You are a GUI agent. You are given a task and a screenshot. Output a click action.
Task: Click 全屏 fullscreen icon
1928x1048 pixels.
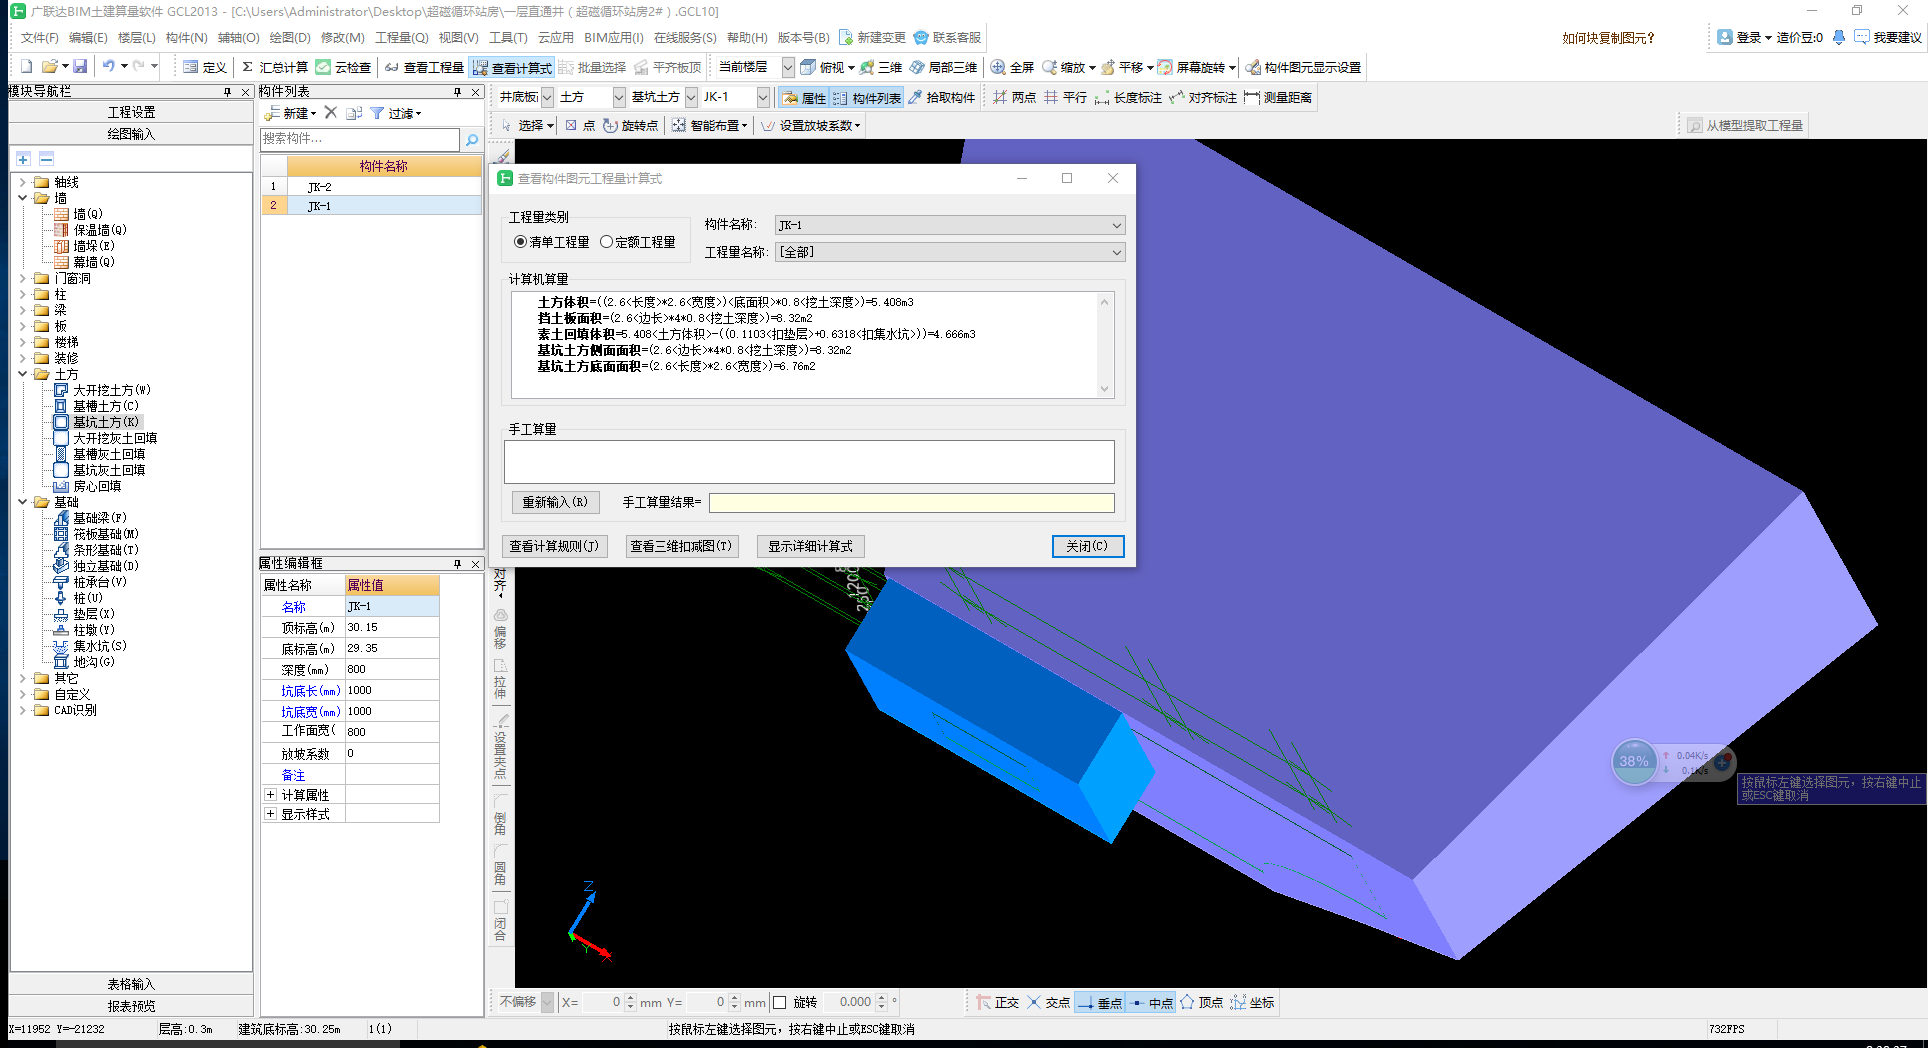[1012, 67]
